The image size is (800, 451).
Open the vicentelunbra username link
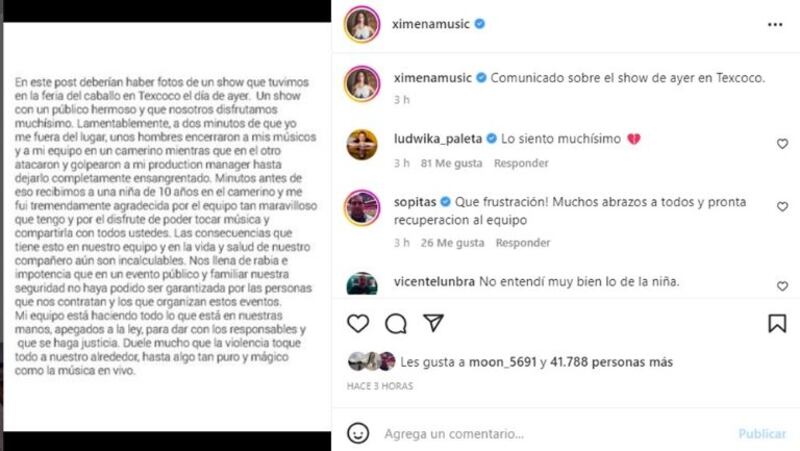click(434, 282)
